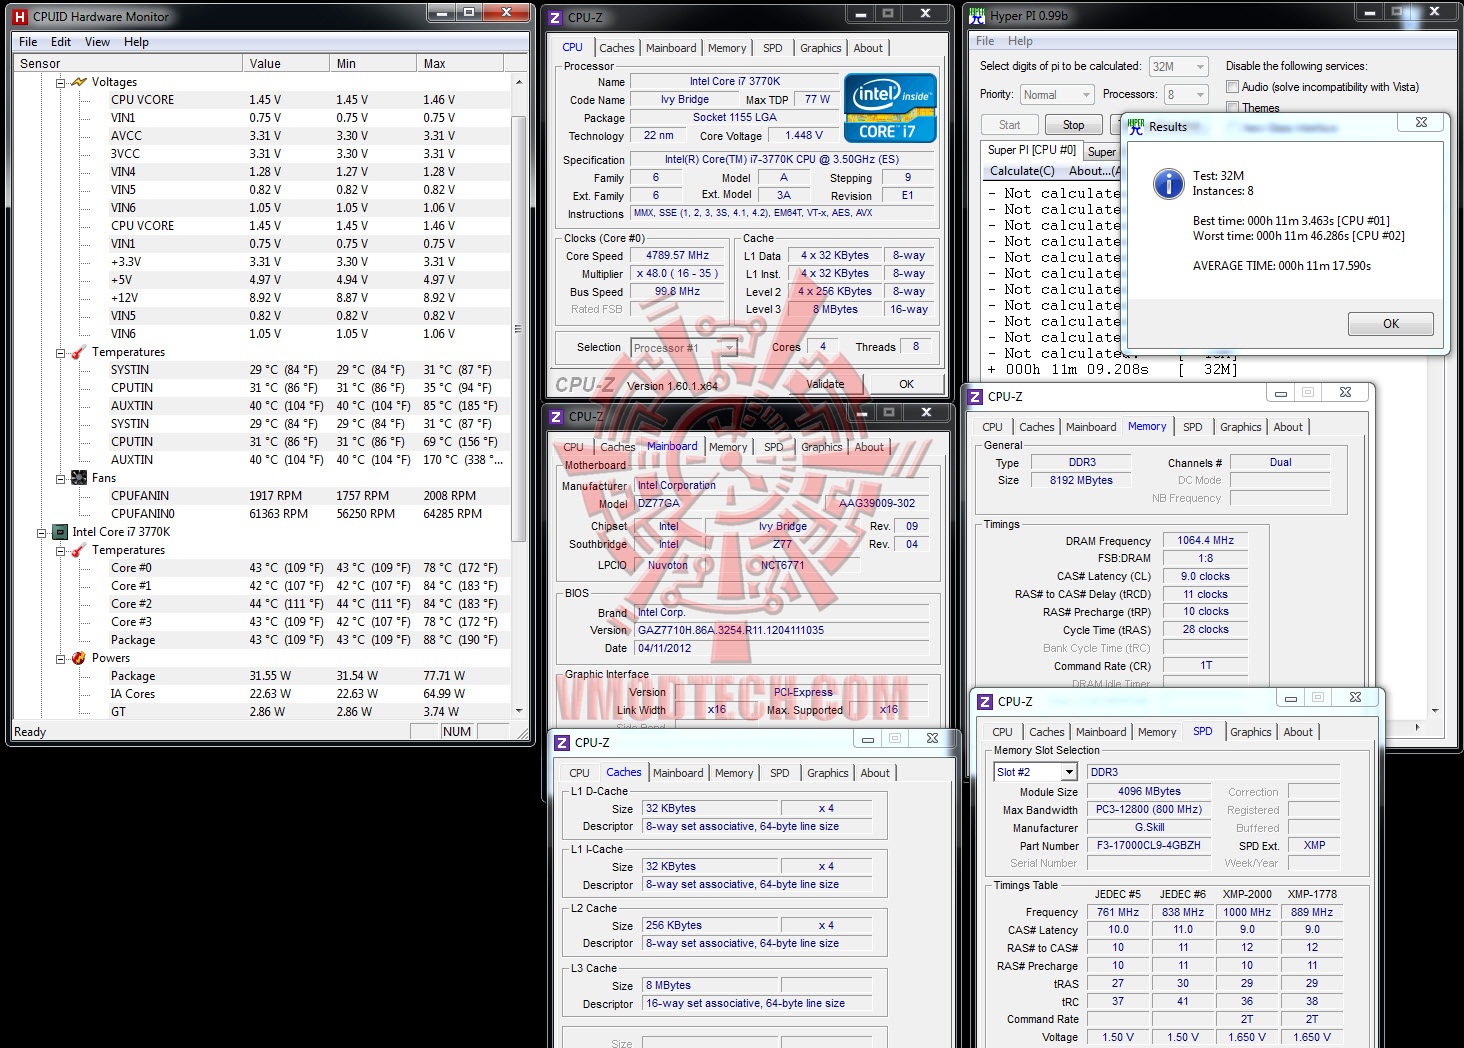Click the Intel Core i7 logo badge
The image size is (1464, 1048).
(x=890, y=108)
